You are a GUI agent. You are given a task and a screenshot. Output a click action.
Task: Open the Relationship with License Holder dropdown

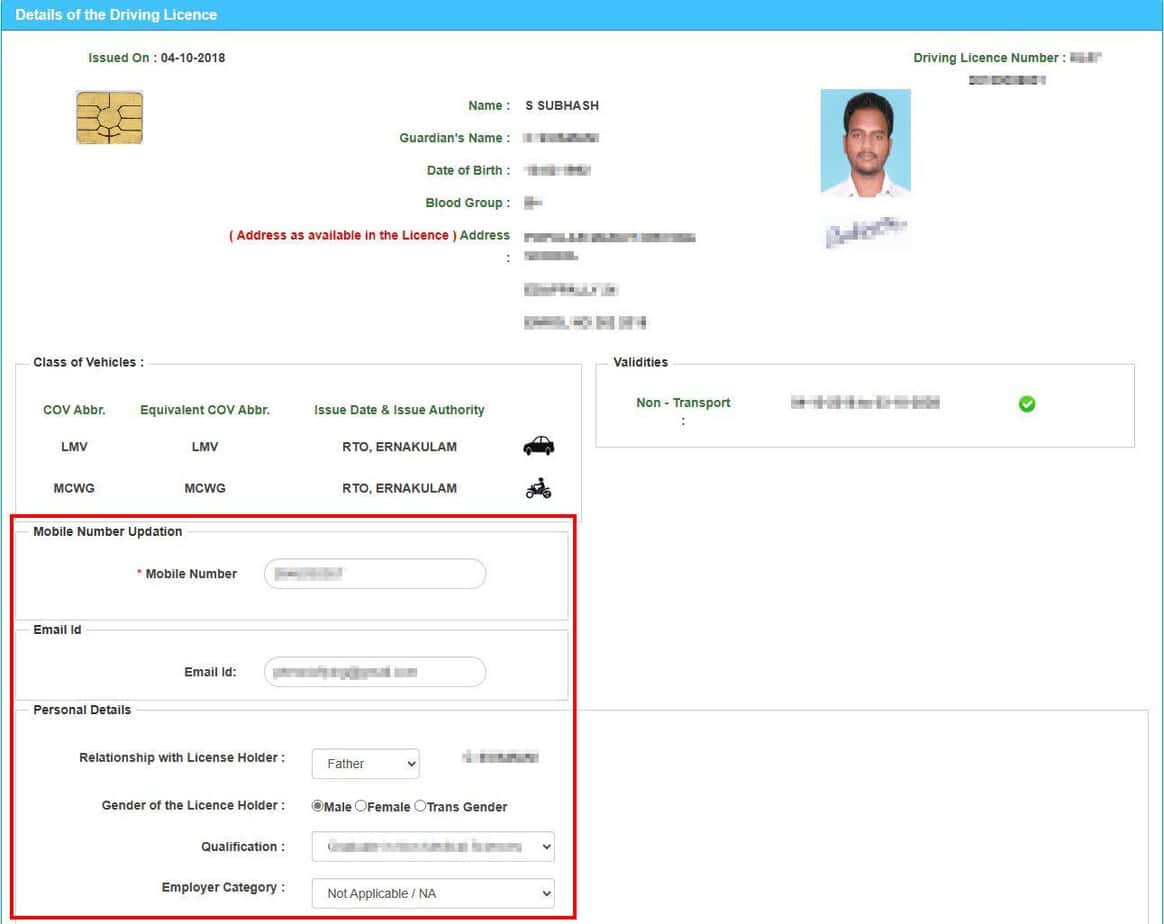pos(365,763)
